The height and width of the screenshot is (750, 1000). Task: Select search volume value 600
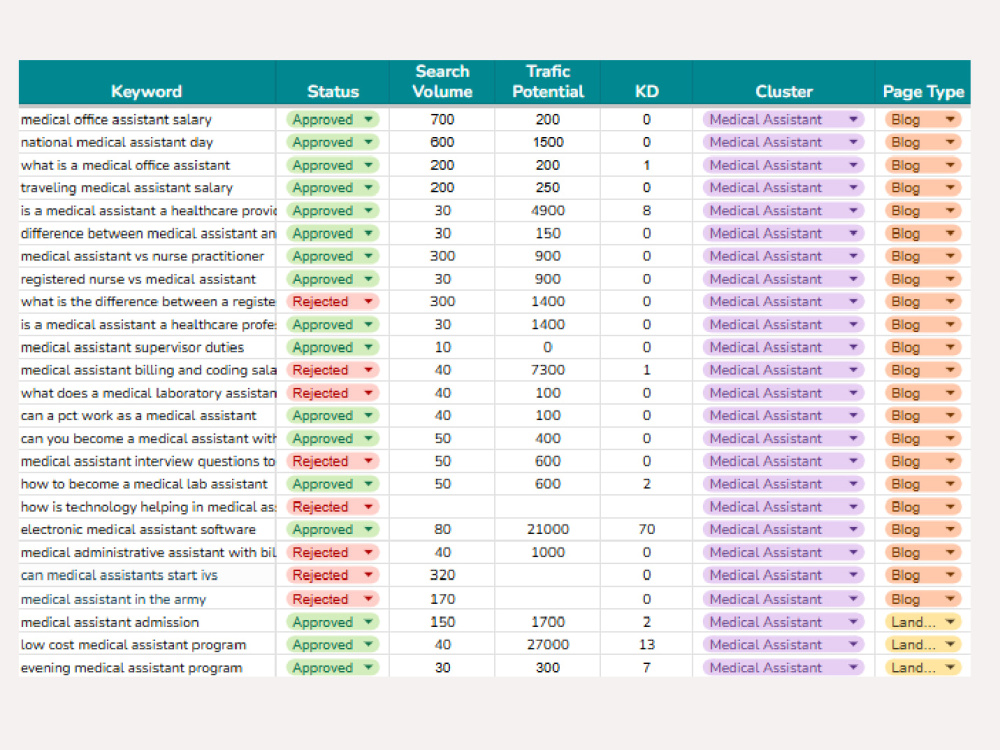[442, 142]
